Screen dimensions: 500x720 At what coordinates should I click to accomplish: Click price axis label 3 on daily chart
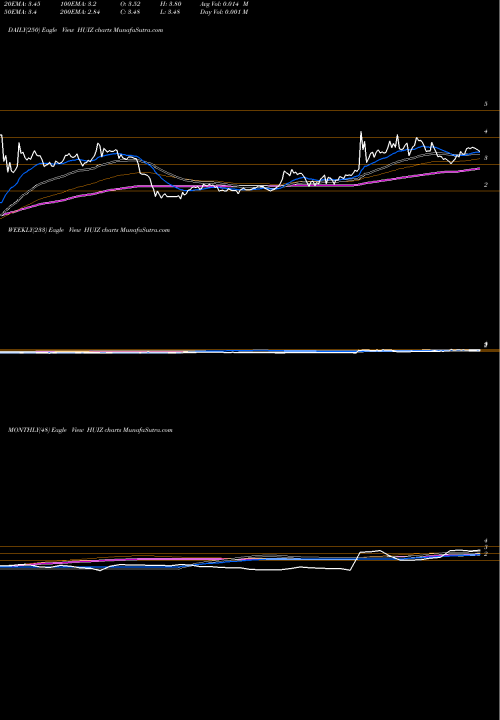[486, 158]
